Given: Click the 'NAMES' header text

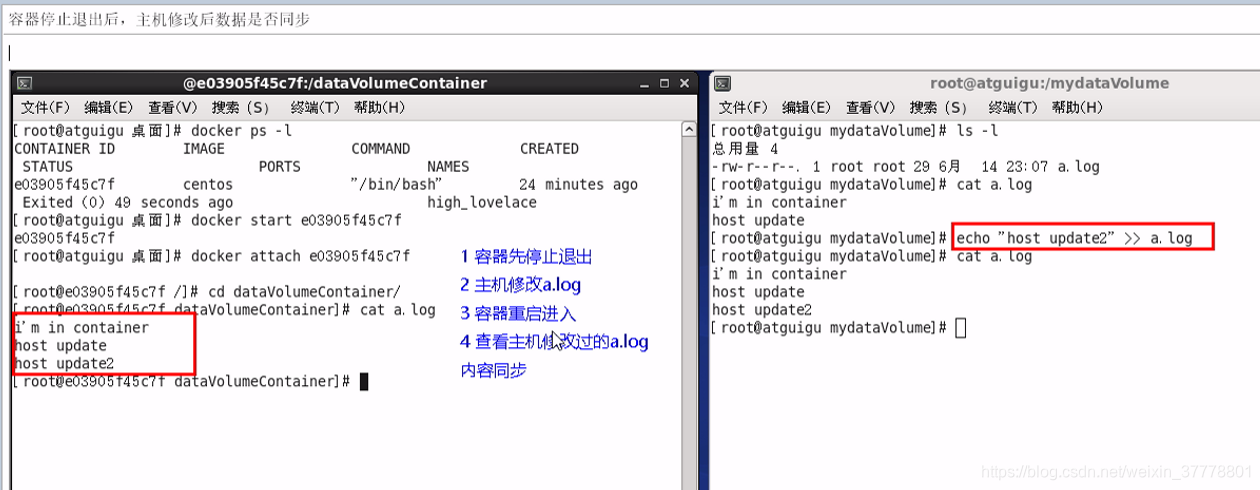Looking at the screenshot, I should pyautogui.click(x=448, y=167).
